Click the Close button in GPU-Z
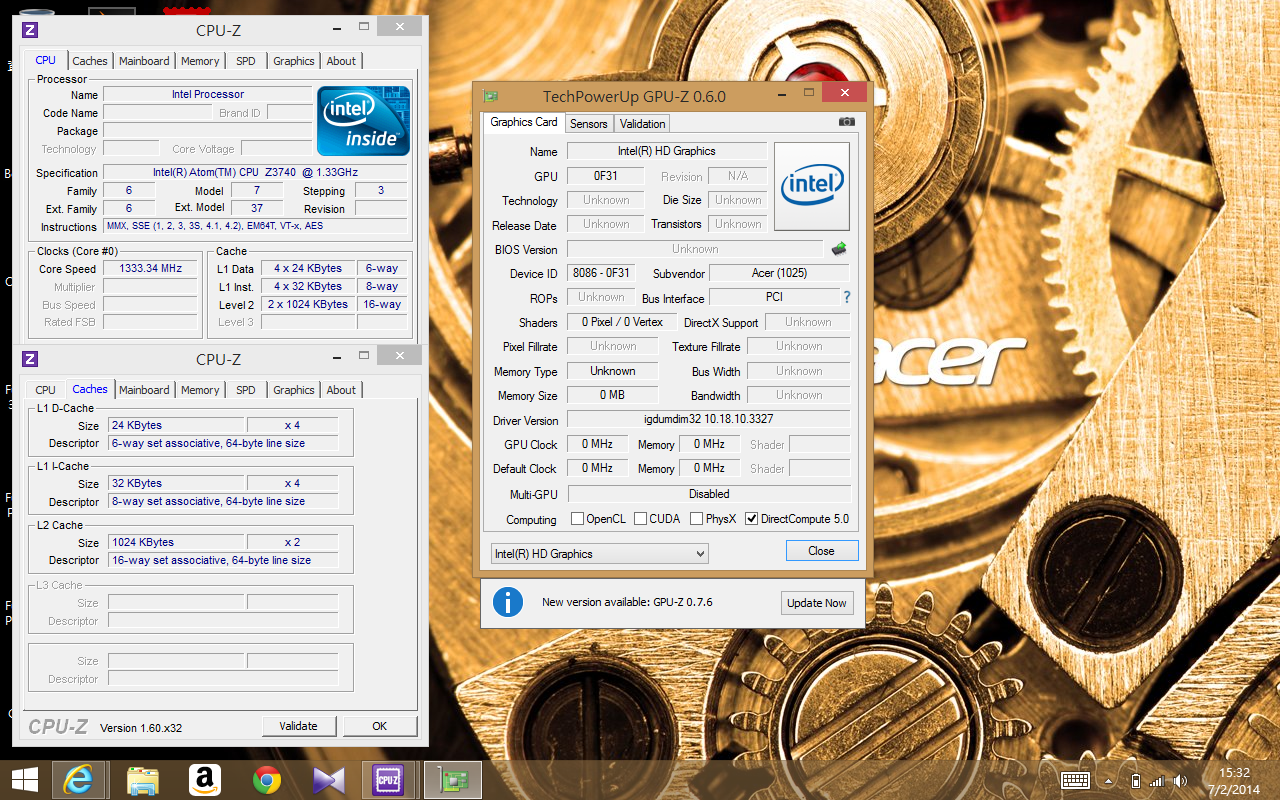Viewport: 1280px width, 800px height. [x=821, y=551]
